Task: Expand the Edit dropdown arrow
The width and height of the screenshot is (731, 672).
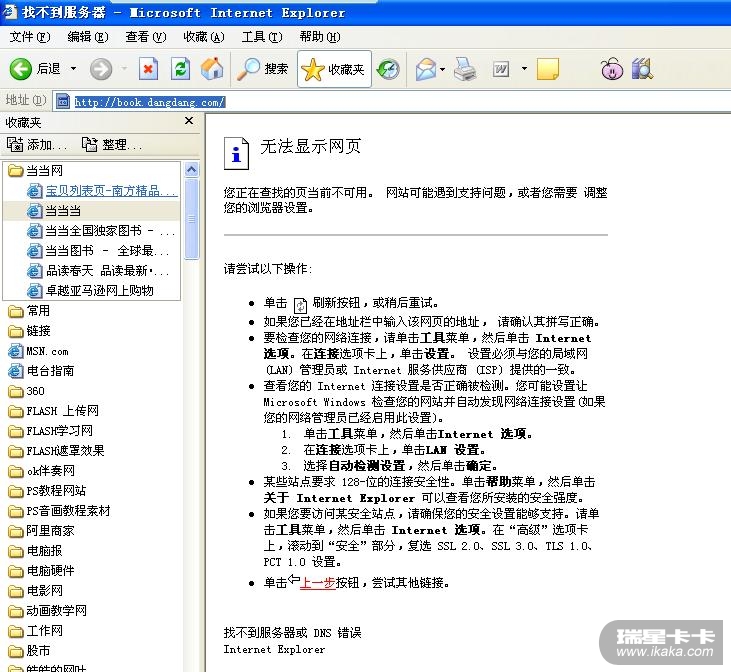Action: (x=524, y=69)
